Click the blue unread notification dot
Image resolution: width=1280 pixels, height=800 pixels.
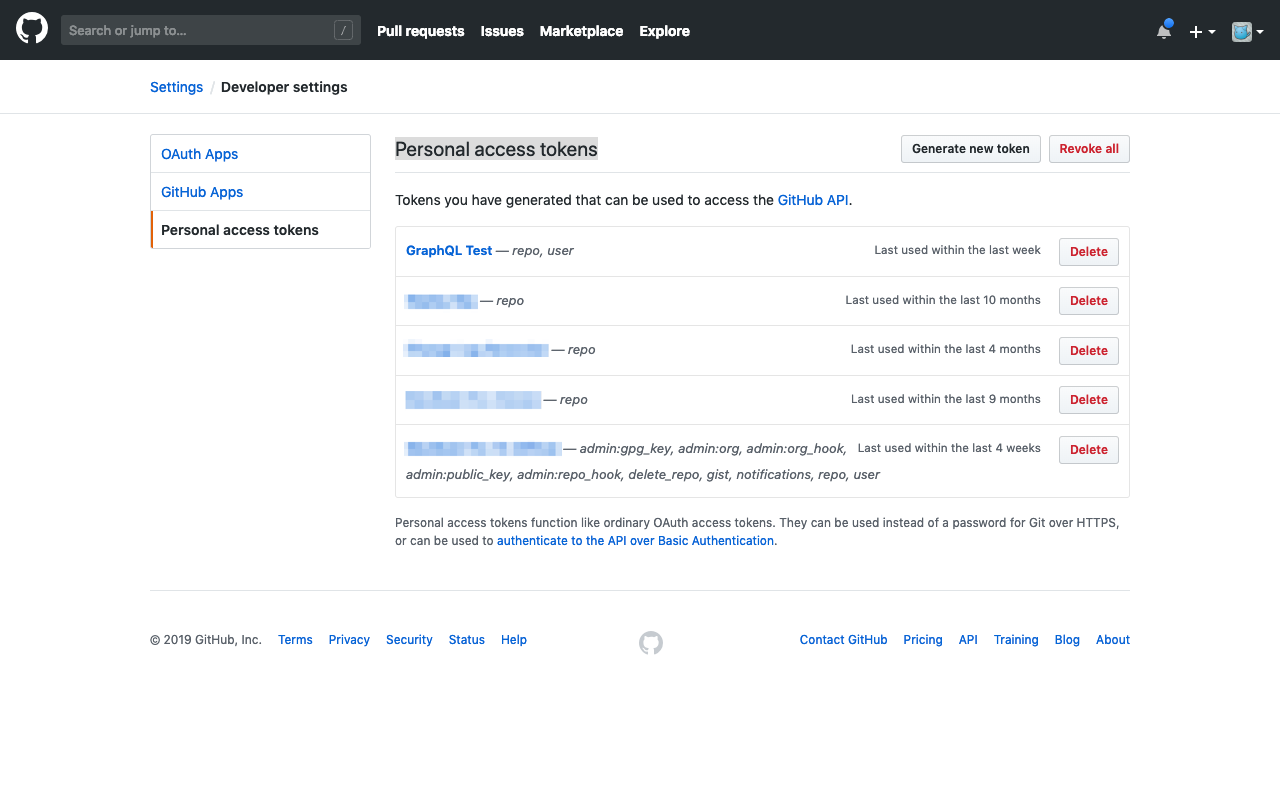pyautogui.click(x=1170, y=21)
